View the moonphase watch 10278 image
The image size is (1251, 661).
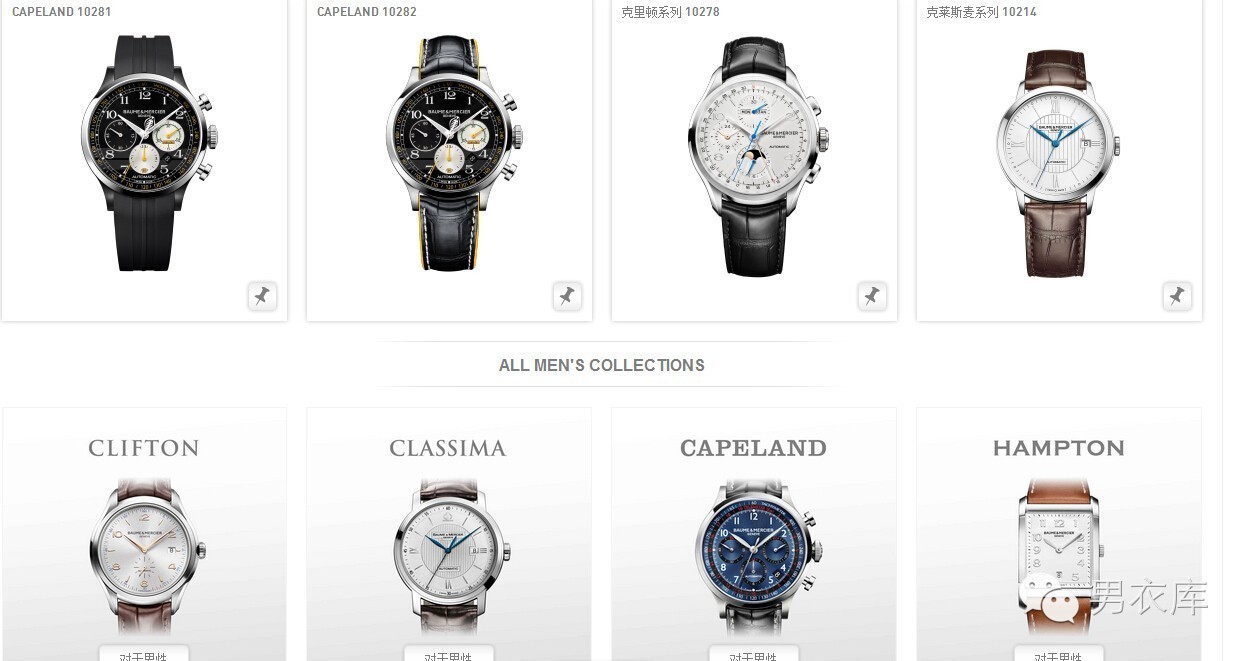(759, 156)
